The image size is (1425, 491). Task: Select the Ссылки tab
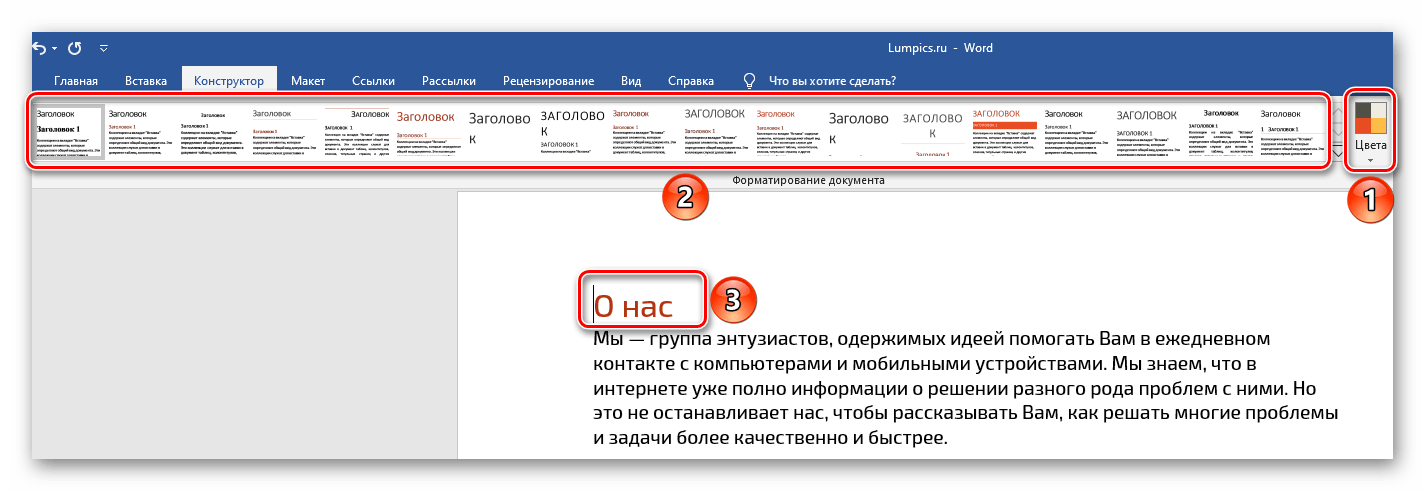point(373,81)
